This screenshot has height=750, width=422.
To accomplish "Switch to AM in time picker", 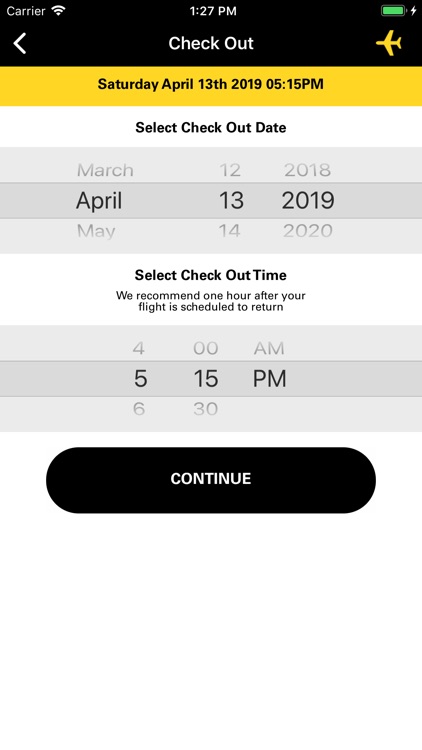I will click(269, 348).
